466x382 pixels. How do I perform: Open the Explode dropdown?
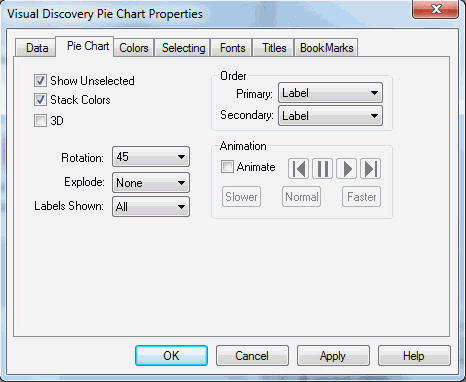151,182
